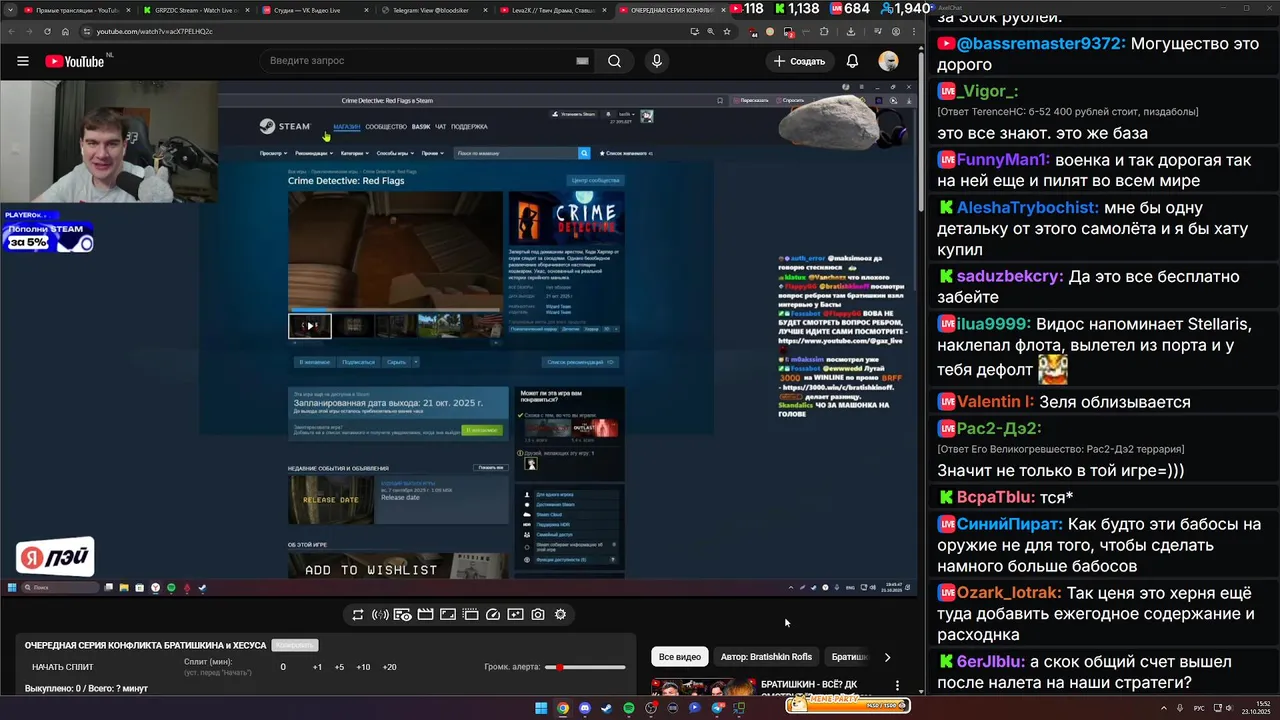This screenshot has width=1280, height=720.
Task: Open YouTube account avatar menu
Action: [x=888, y=61]
